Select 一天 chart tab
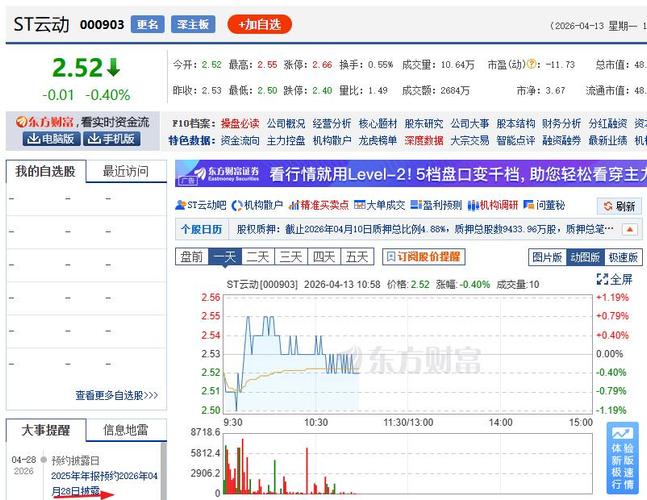This screenshot has height=500, width=647. (225, 257)
